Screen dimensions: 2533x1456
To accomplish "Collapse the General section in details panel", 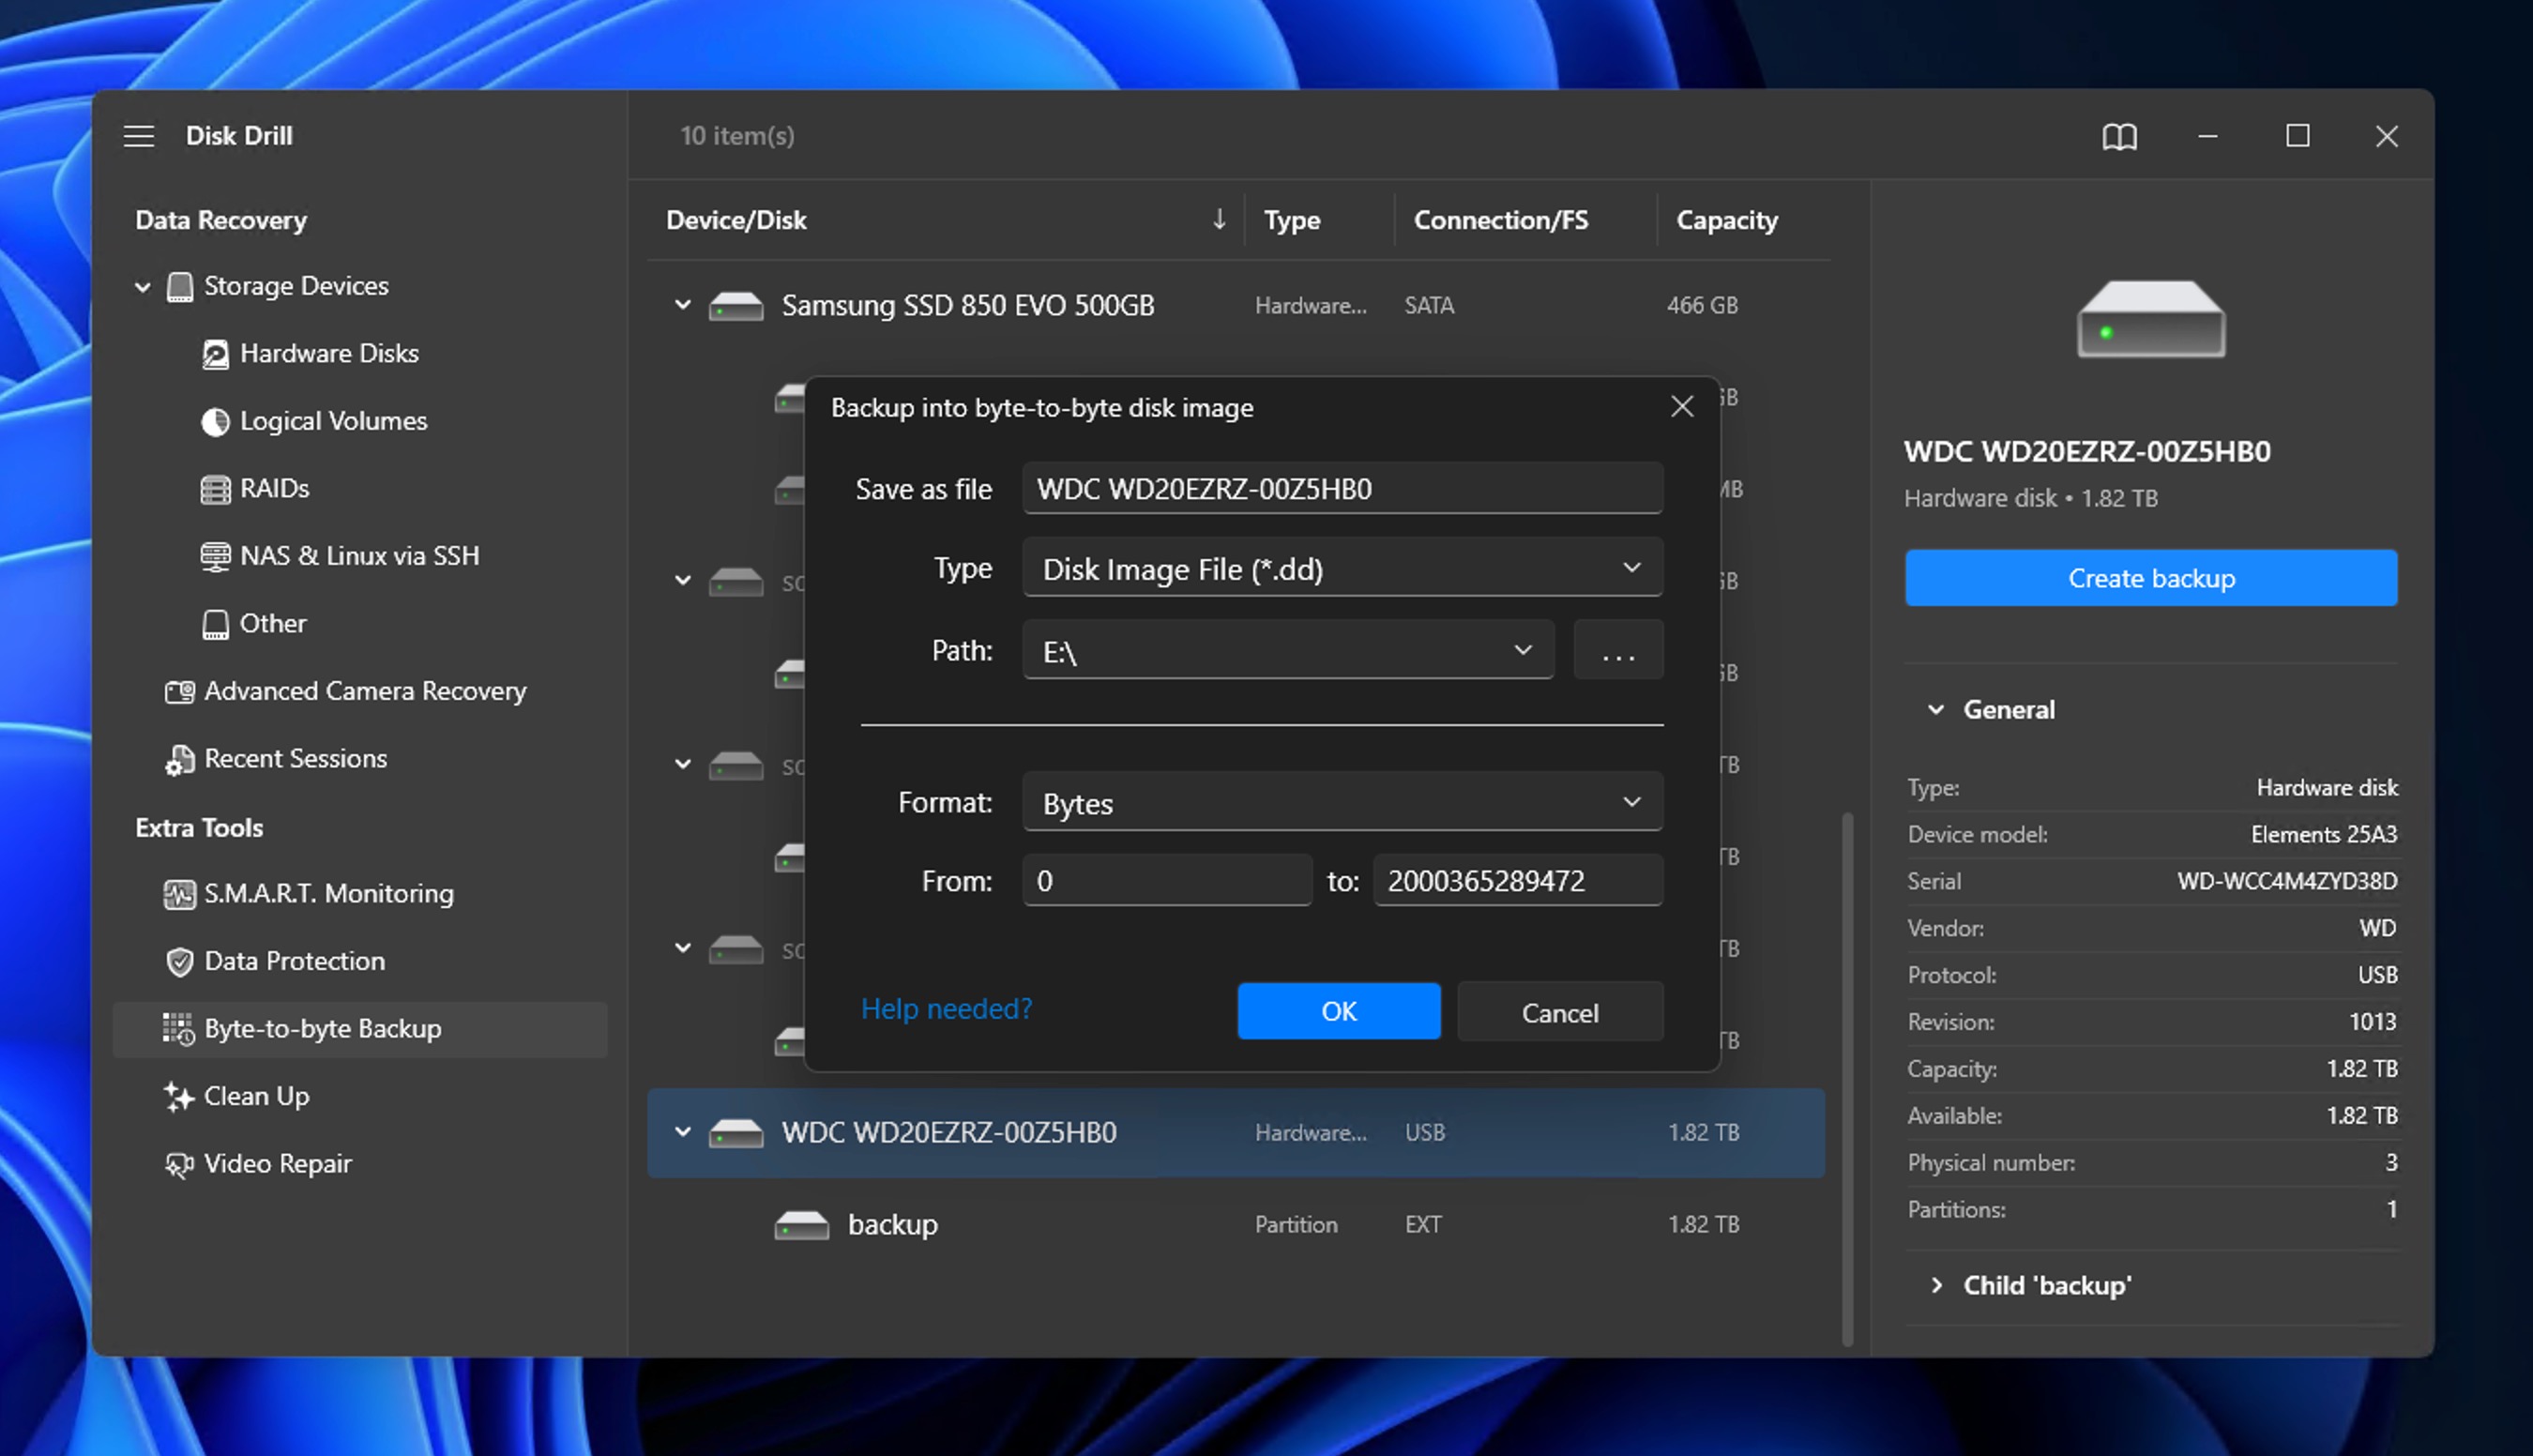I will [x=1936, y=710].
